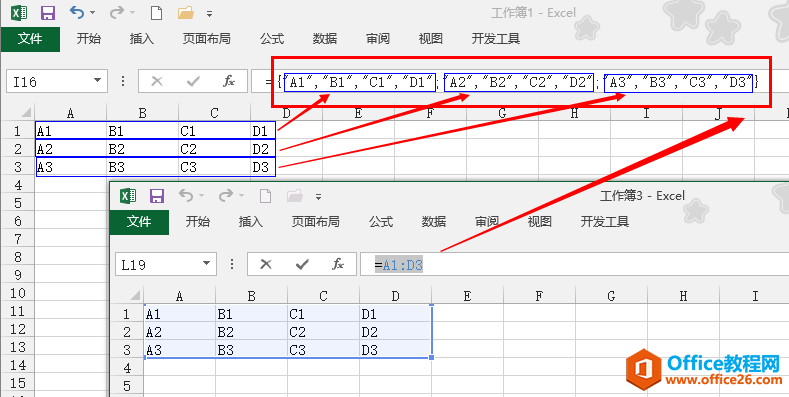Image resolution: width=789 pixels, height=397 pixels.
Task: Select cell B3 in 工作簿3 sheet
Action: [252, 350]
